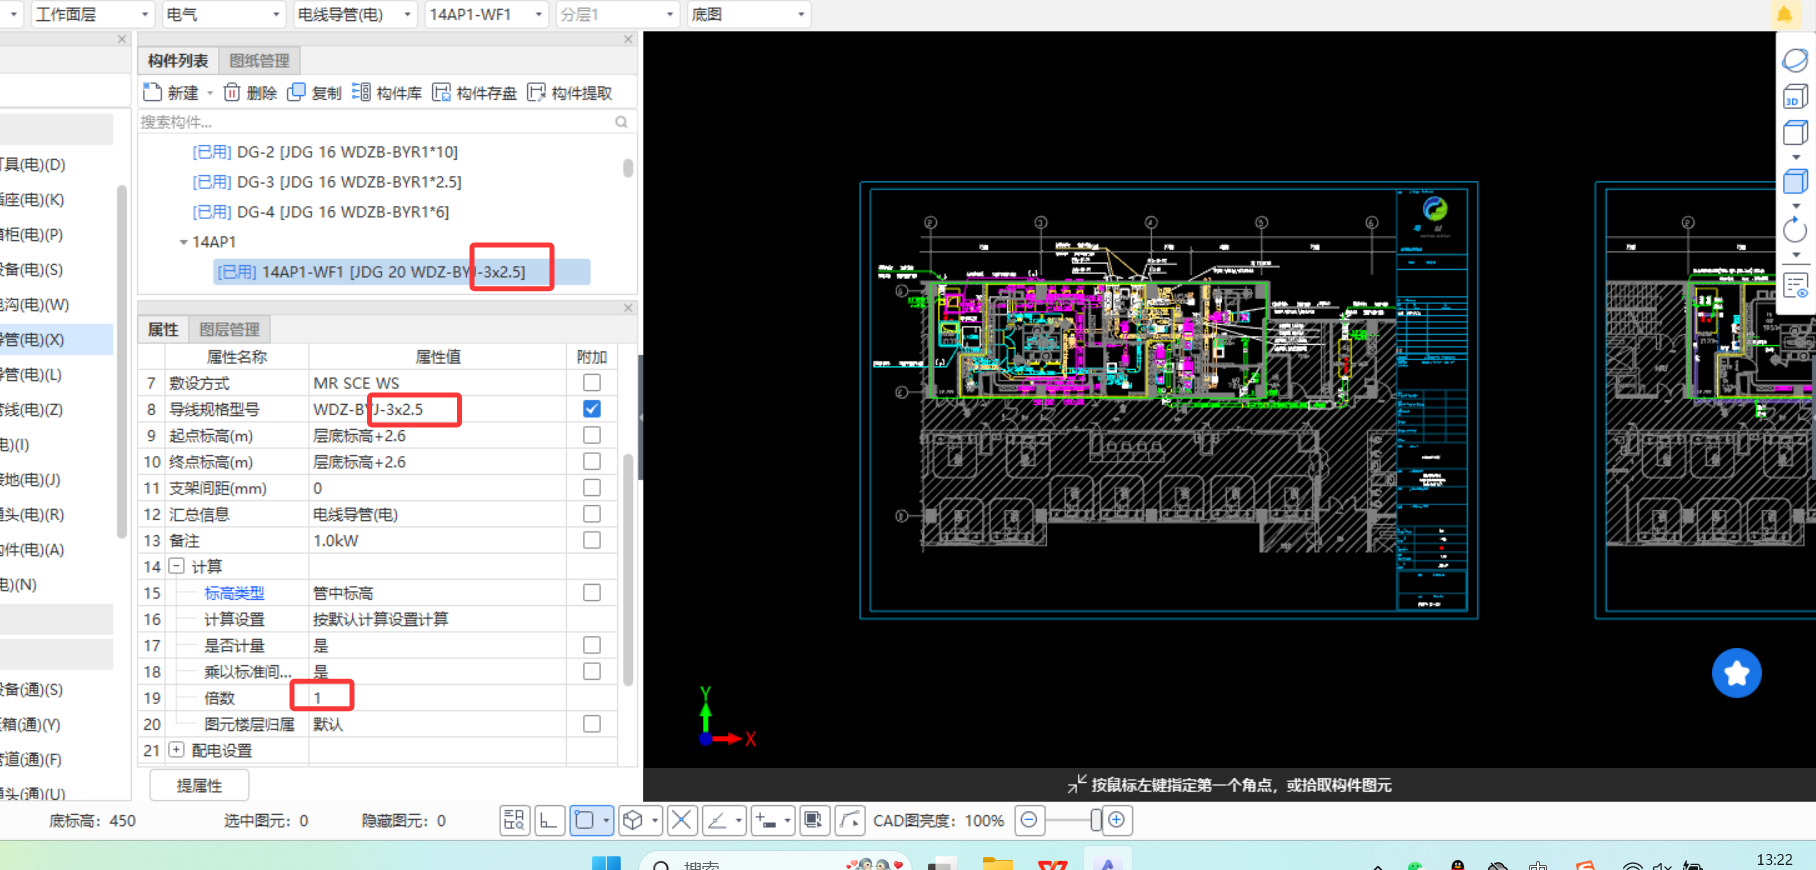Switch to the 图层管理 tab

[x=229, y=329]
